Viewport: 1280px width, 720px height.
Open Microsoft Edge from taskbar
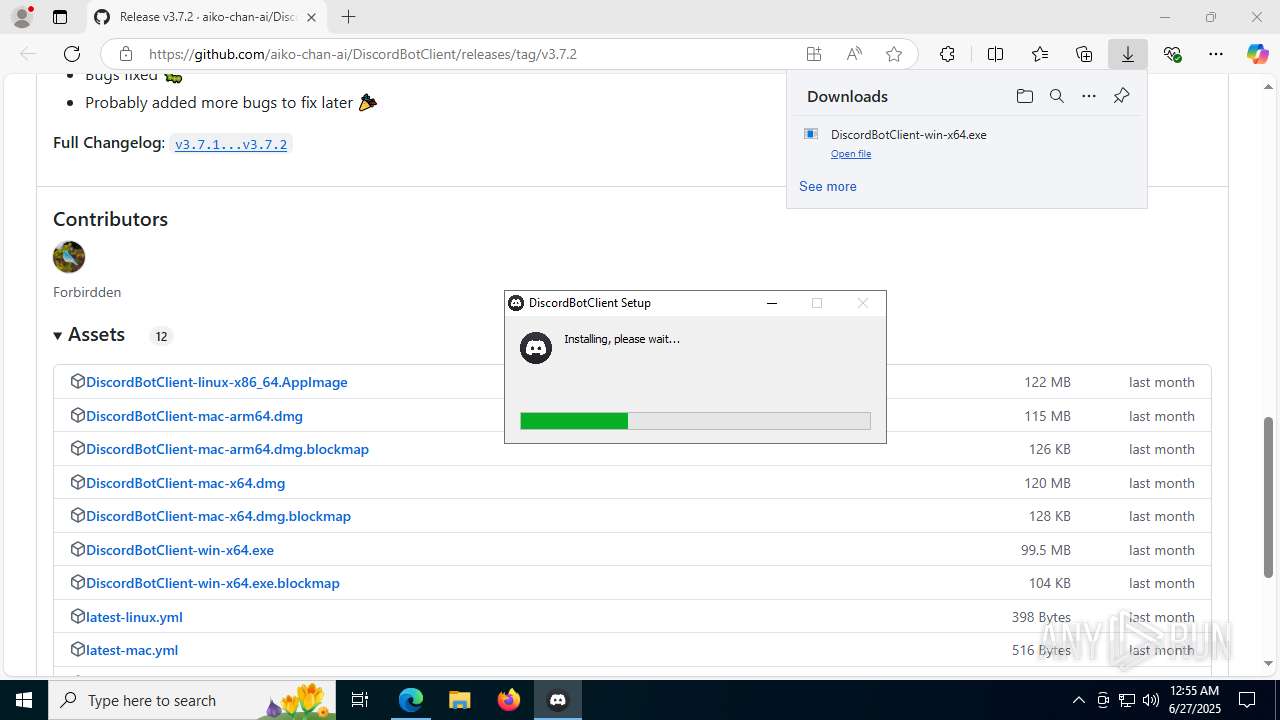pyautogui.click(x=411, y=700)
